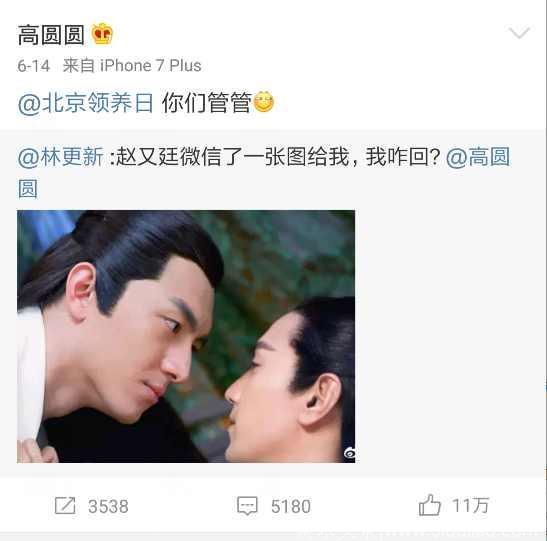Image resolution: width=547 pixels, height=541 pixels.
Task: Click the 6-14 post date
Action: pos(34,66)
